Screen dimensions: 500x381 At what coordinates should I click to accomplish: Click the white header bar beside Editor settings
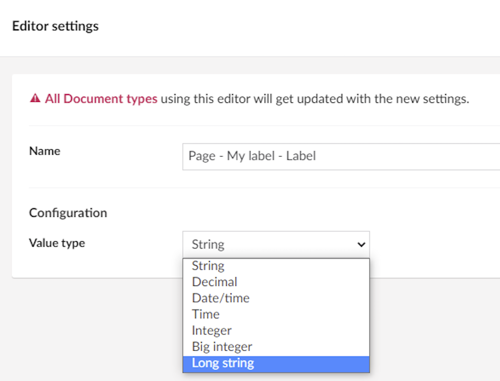(x=300, y=28)
